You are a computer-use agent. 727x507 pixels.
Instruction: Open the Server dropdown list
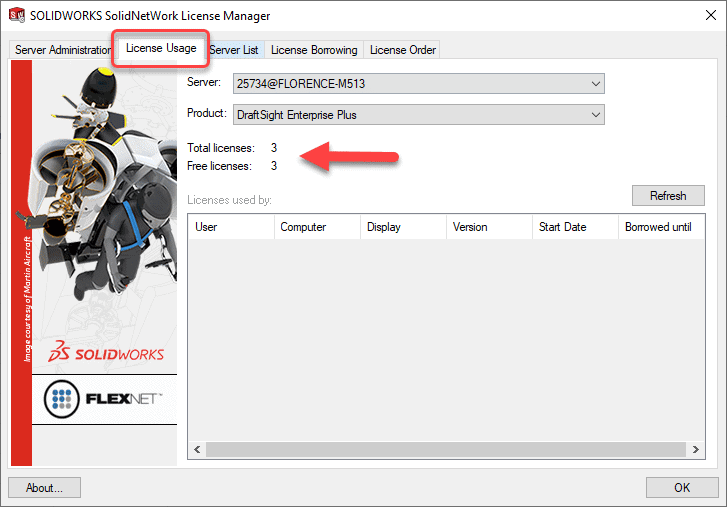[596, 83]
